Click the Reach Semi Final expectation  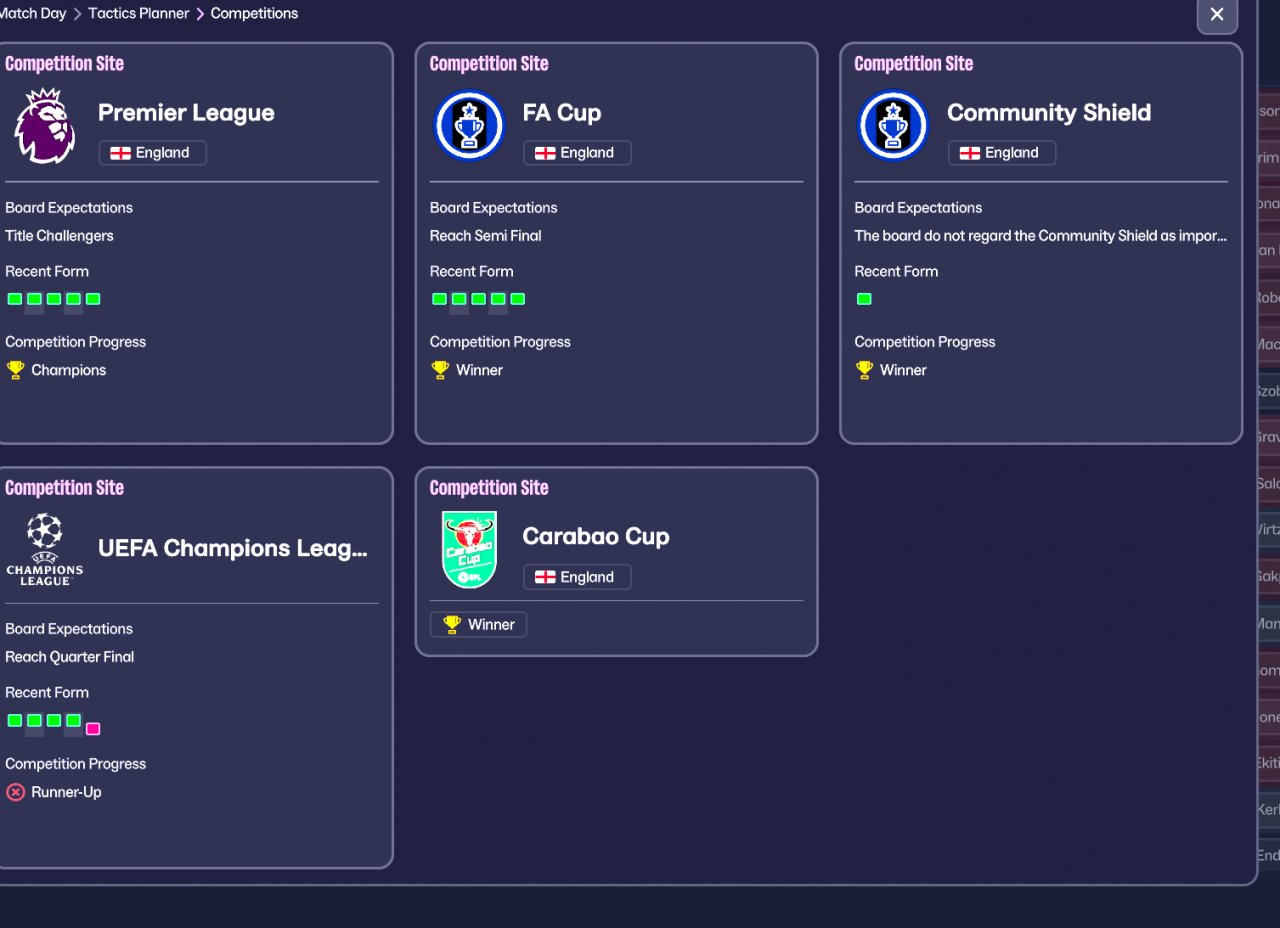[x=486, y=236]
